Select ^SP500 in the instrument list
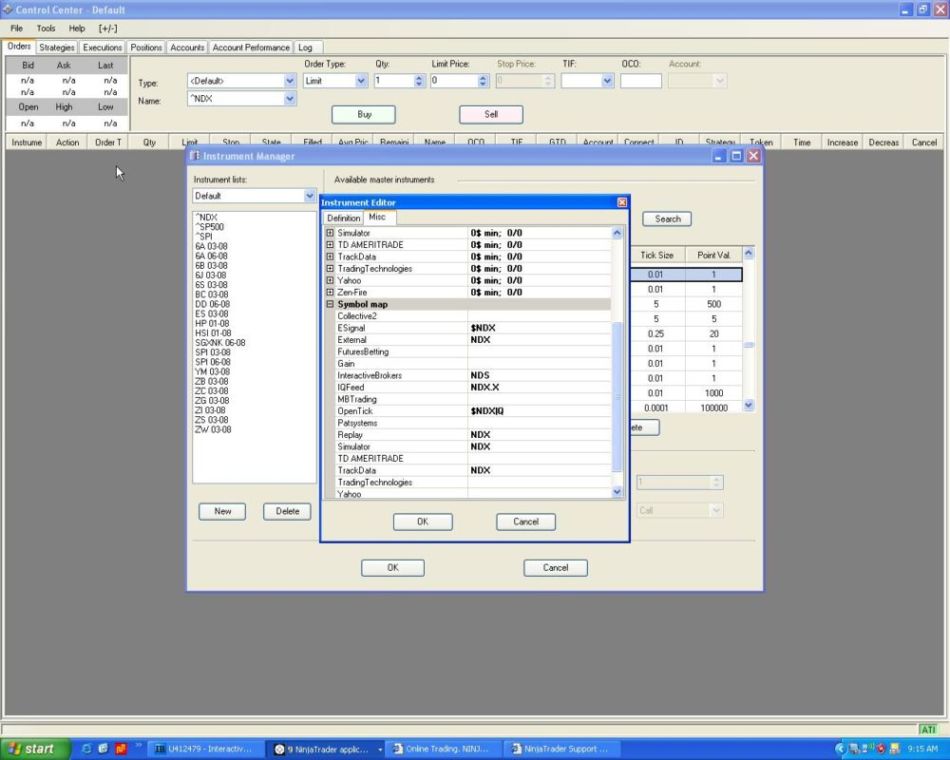Viewport: 950px width, 760px height. 210,227
